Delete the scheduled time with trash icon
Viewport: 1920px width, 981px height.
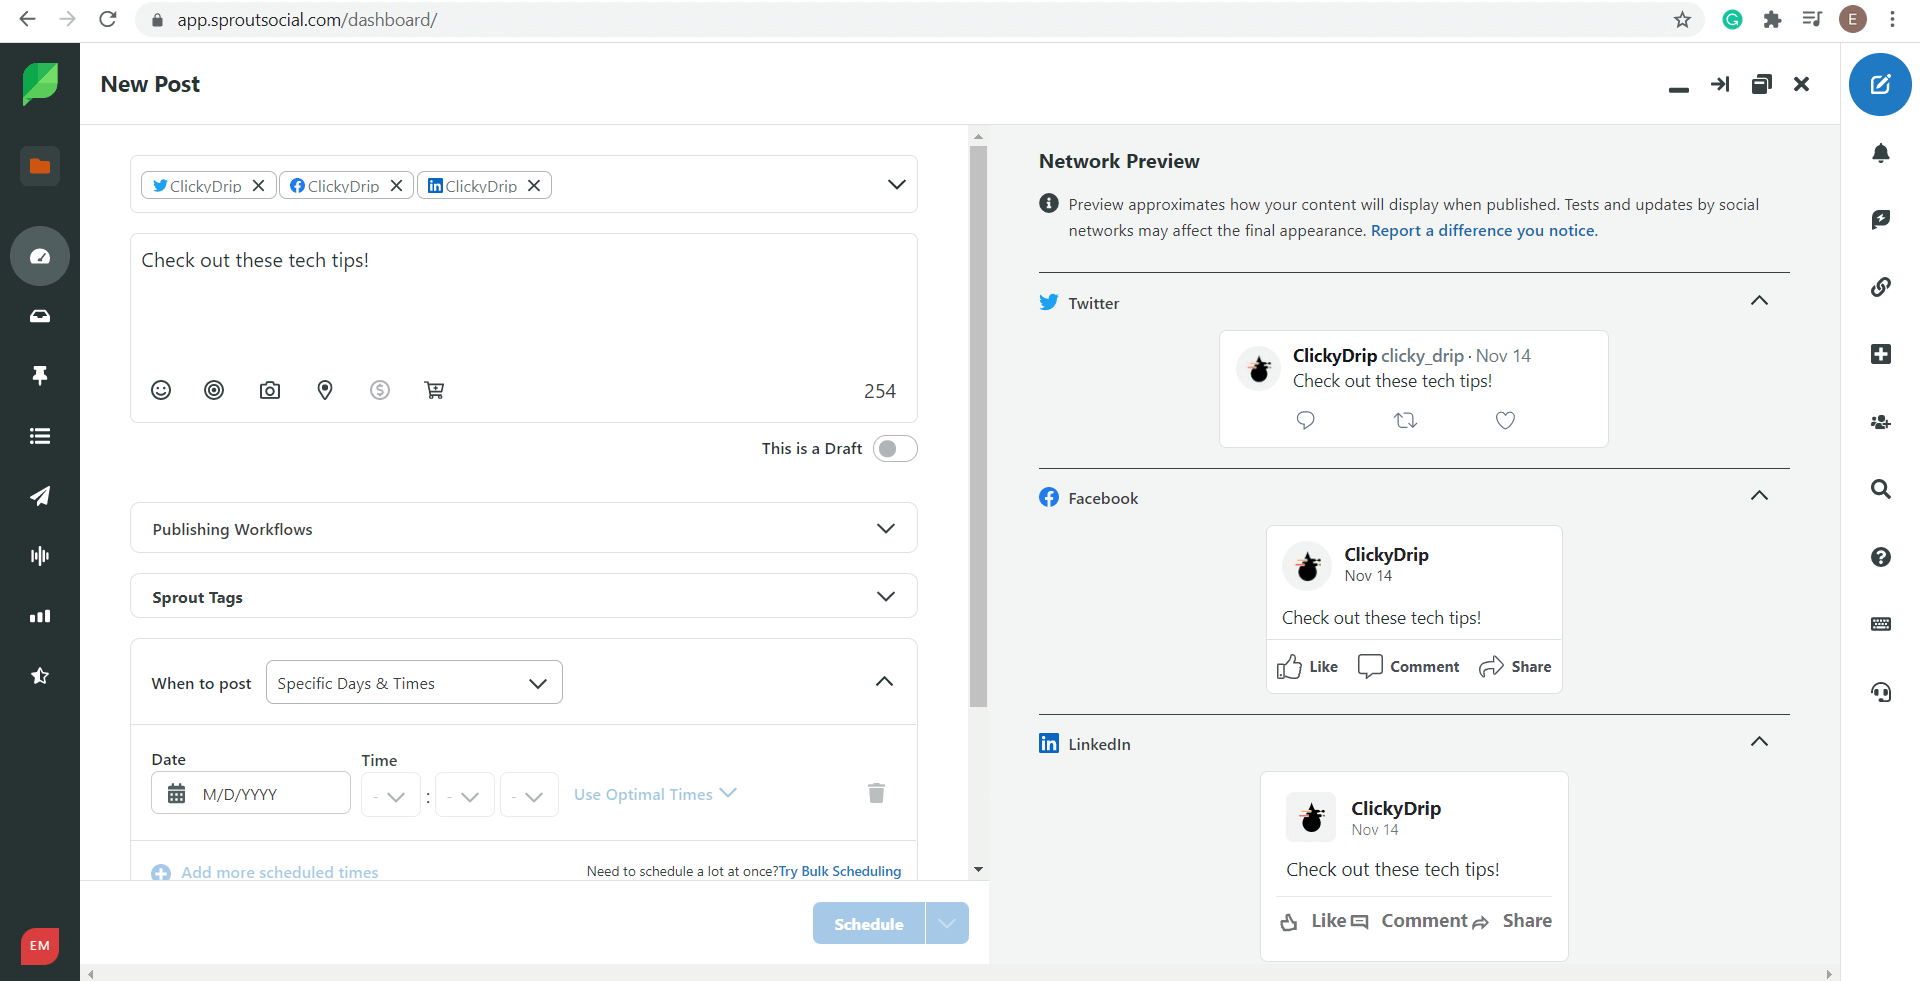[876, 793]
